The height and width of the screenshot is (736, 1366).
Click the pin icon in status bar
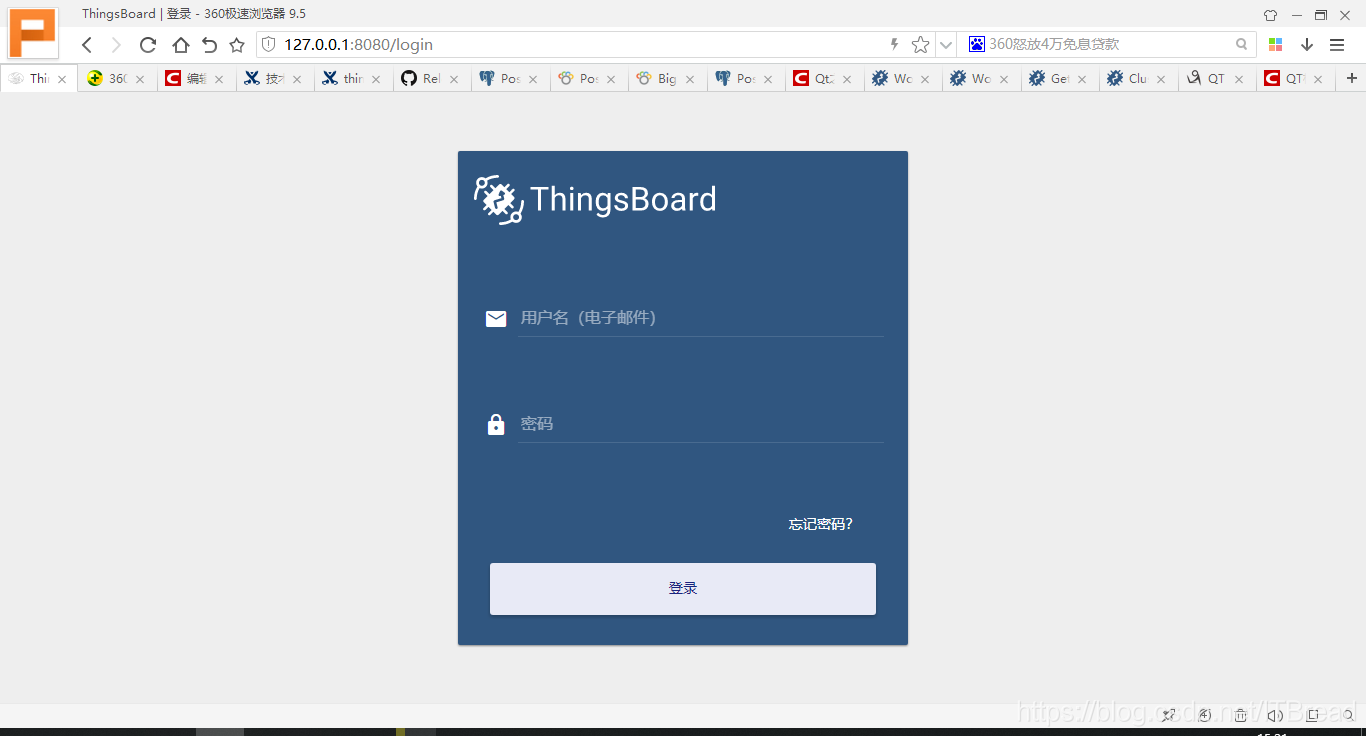(x=1169, y=714)
